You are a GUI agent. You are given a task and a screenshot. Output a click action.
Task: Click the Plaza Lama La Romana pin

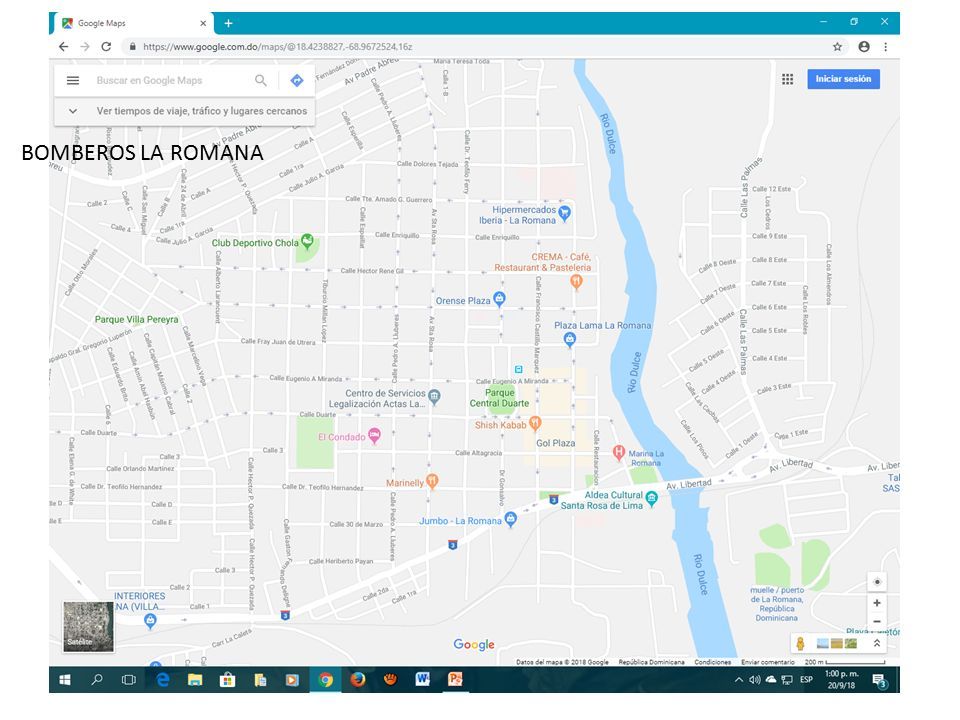point(570,339)
